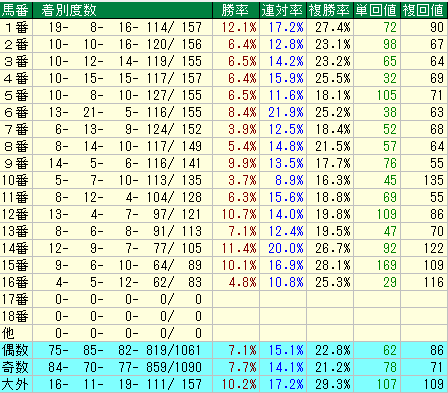Select the 他 row label
The image size is (448, 393).
(x=8, y=333)
